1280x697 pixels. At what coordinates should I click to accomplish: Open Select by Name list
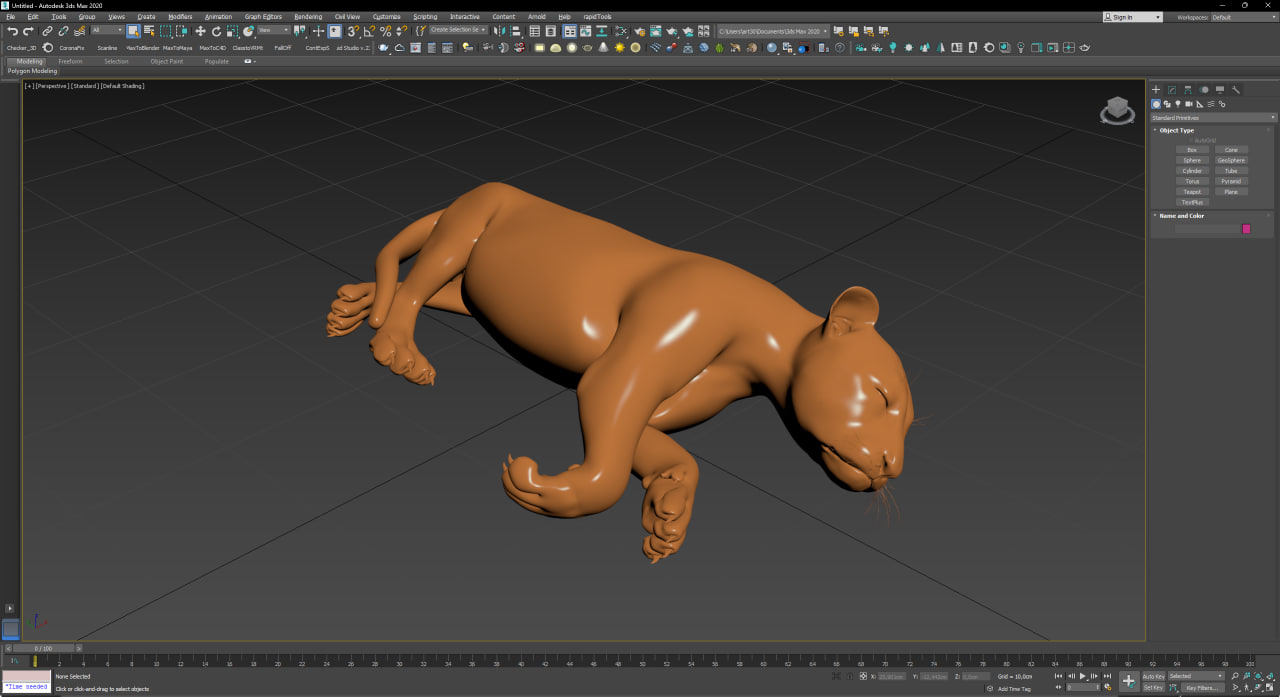tap(149, 31)
